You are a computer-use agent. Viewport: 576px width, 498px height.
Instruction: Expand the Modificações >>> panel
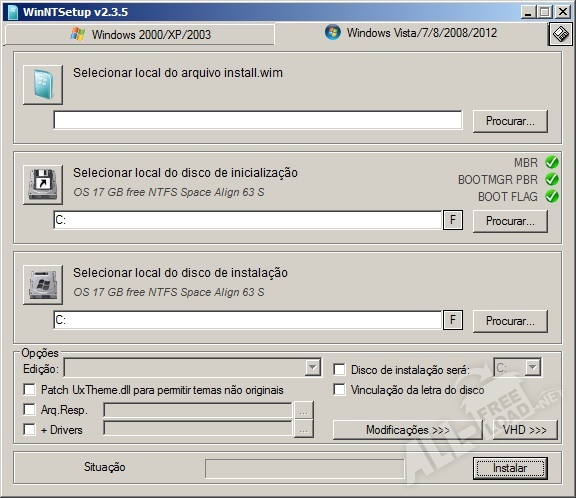tap(408, 430)
